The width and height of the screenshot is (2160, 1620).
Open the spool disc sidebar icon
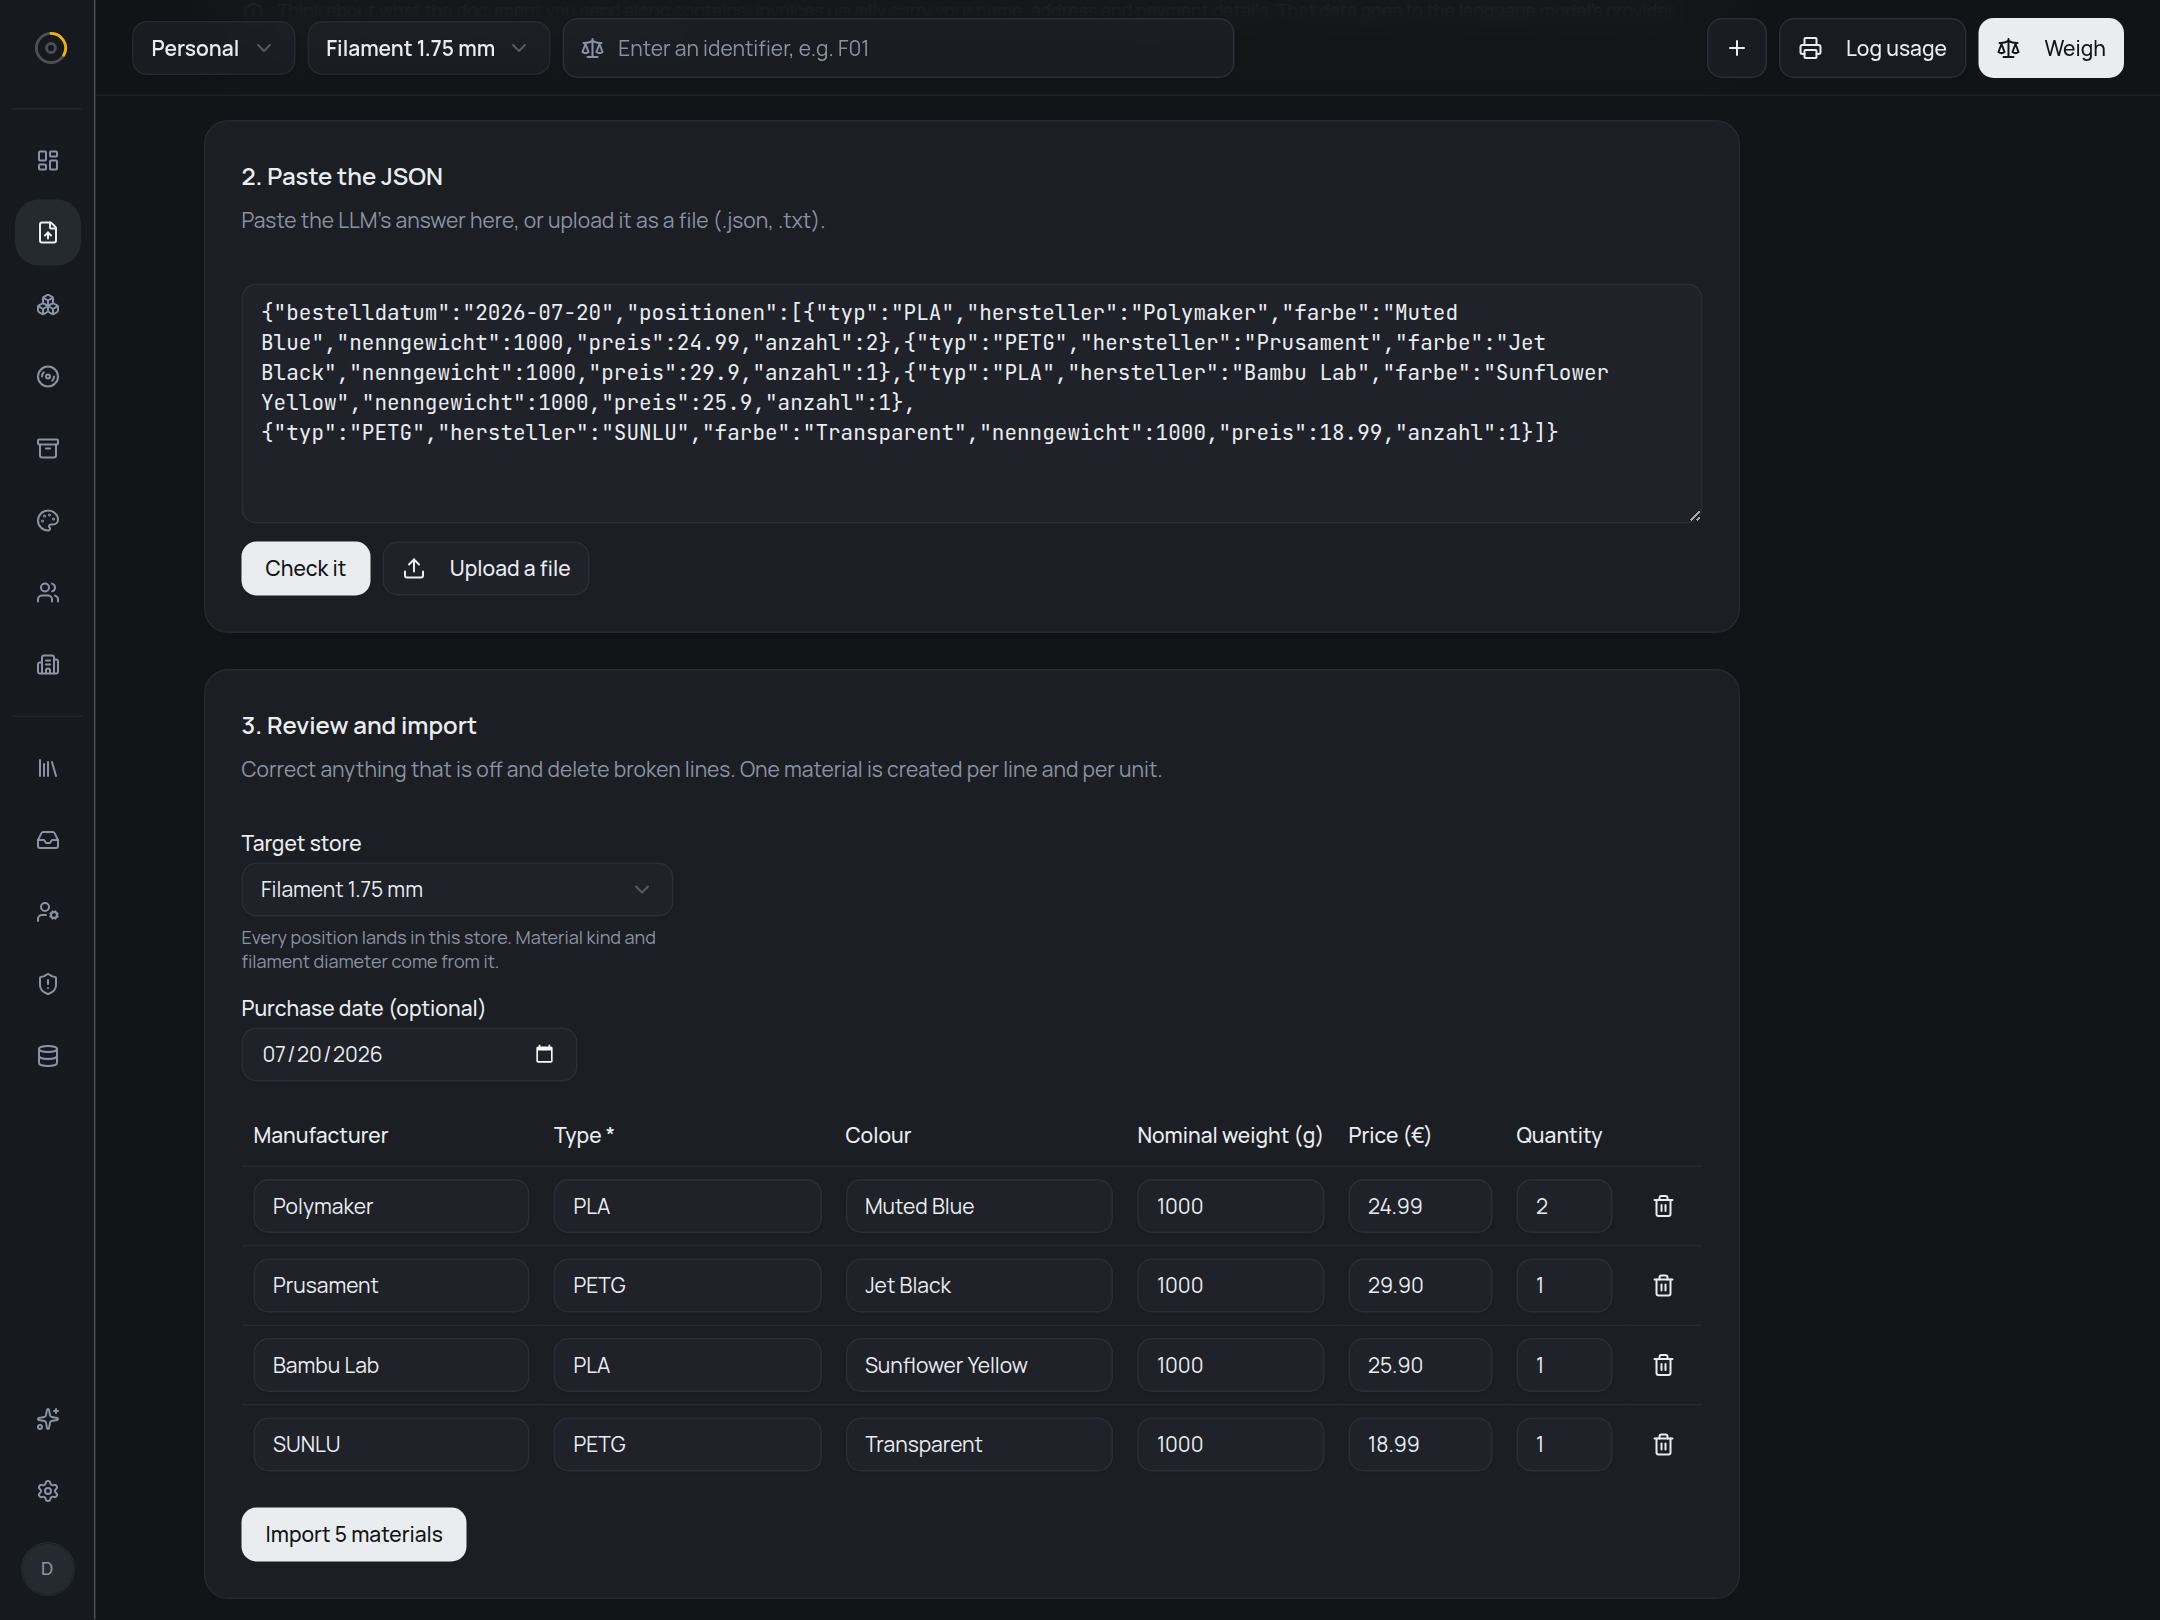pyautogui.click(x=48, y=377)
